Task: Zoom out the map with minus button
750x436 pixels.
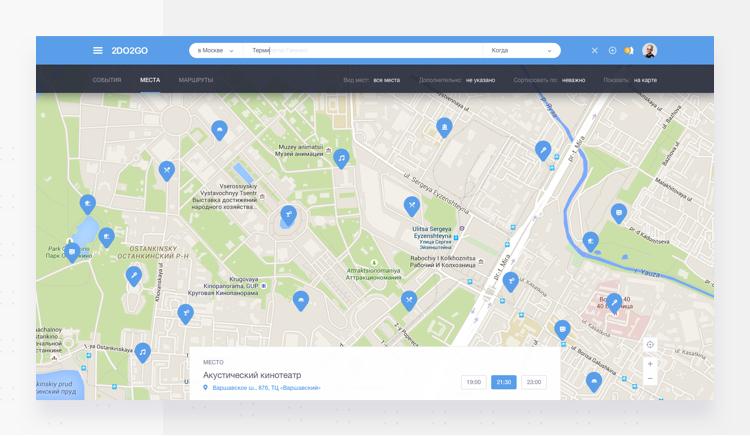Action: click(650, 379)
